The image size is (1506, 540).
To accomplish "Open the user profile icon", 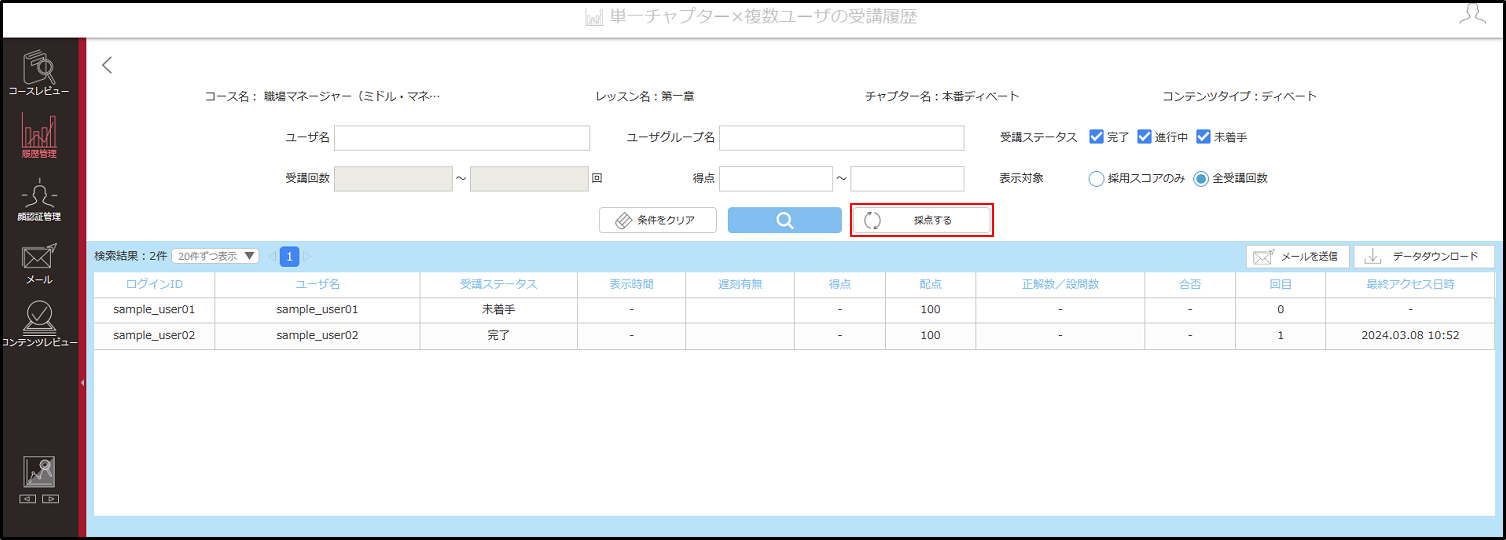I will coord(1471,14).
